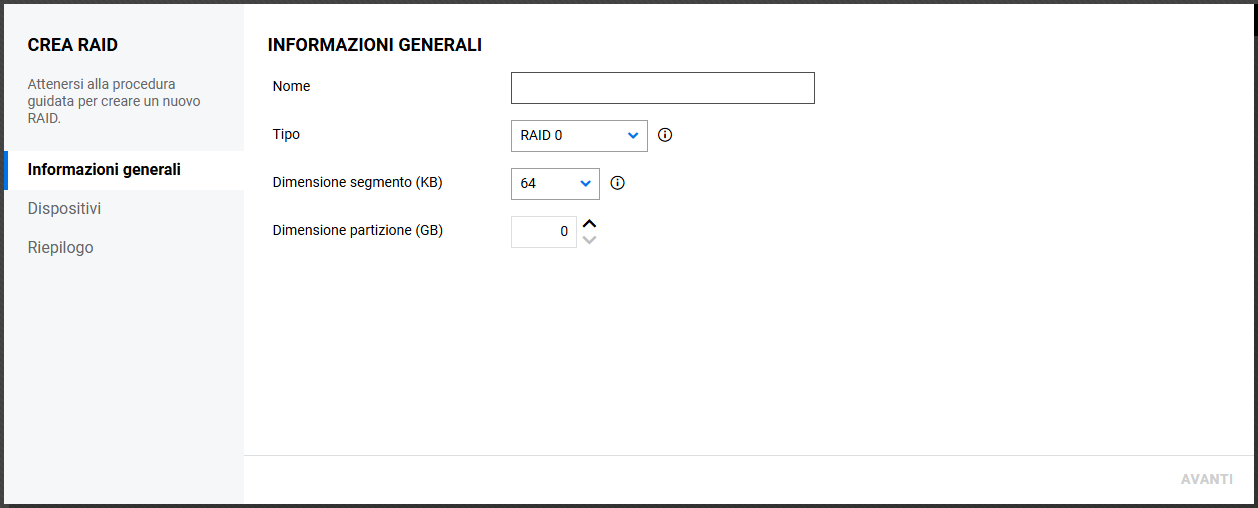The width and height of the screenshot is (1258, 508).
Task: Click the partition size number field
Action: (543, 232)
